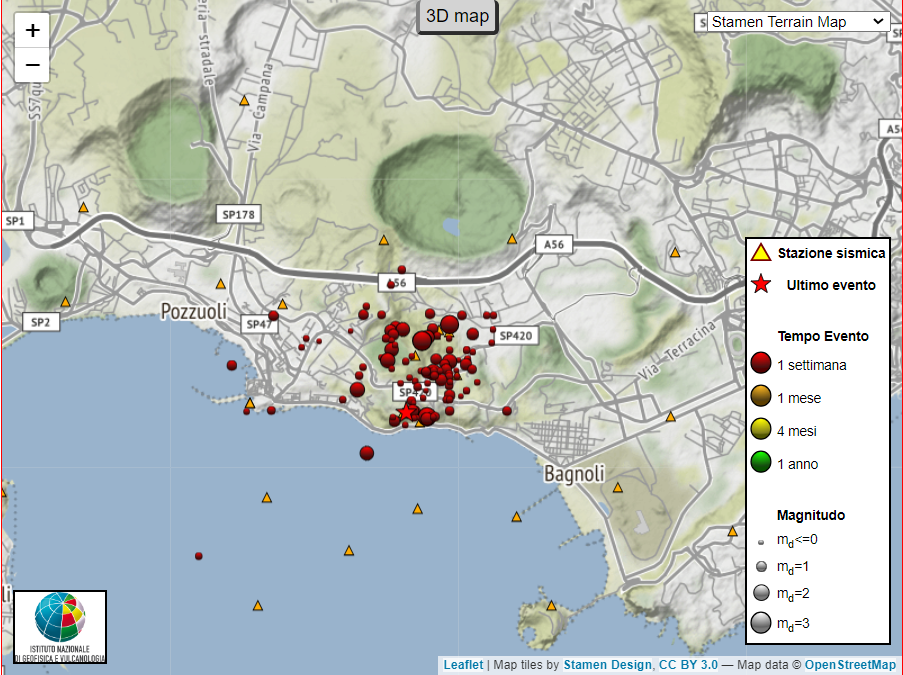This screenshot has width=903, height=675.
Task: Click the red '1 settimana' legend circle
Action: pos(761,364)
